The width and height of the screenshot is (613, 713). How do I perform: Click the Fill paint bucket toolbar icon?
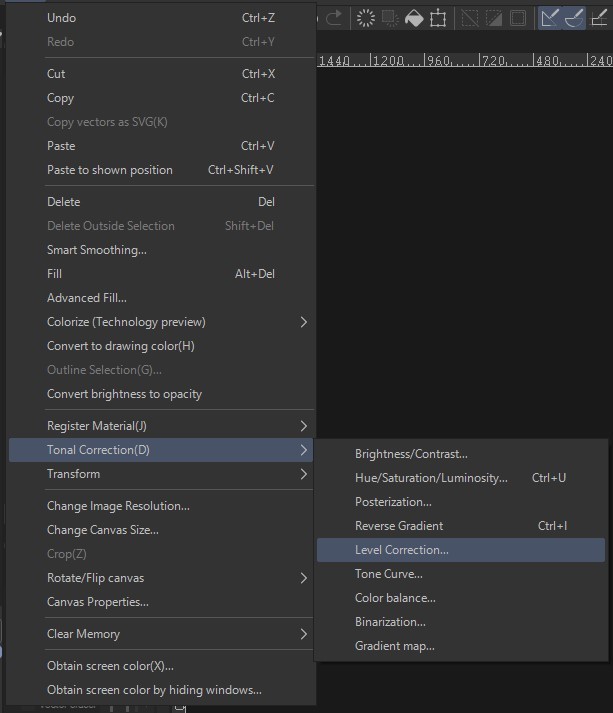tap(414, 19)
